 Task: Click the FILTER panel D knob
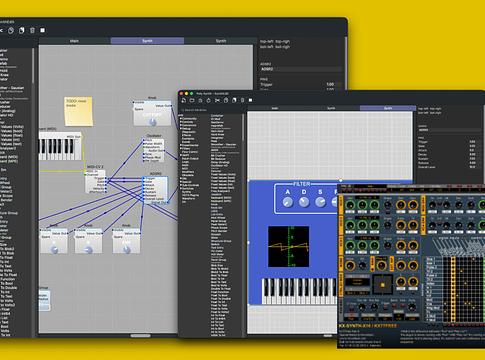pyautogui.click(x=304, y=202)
